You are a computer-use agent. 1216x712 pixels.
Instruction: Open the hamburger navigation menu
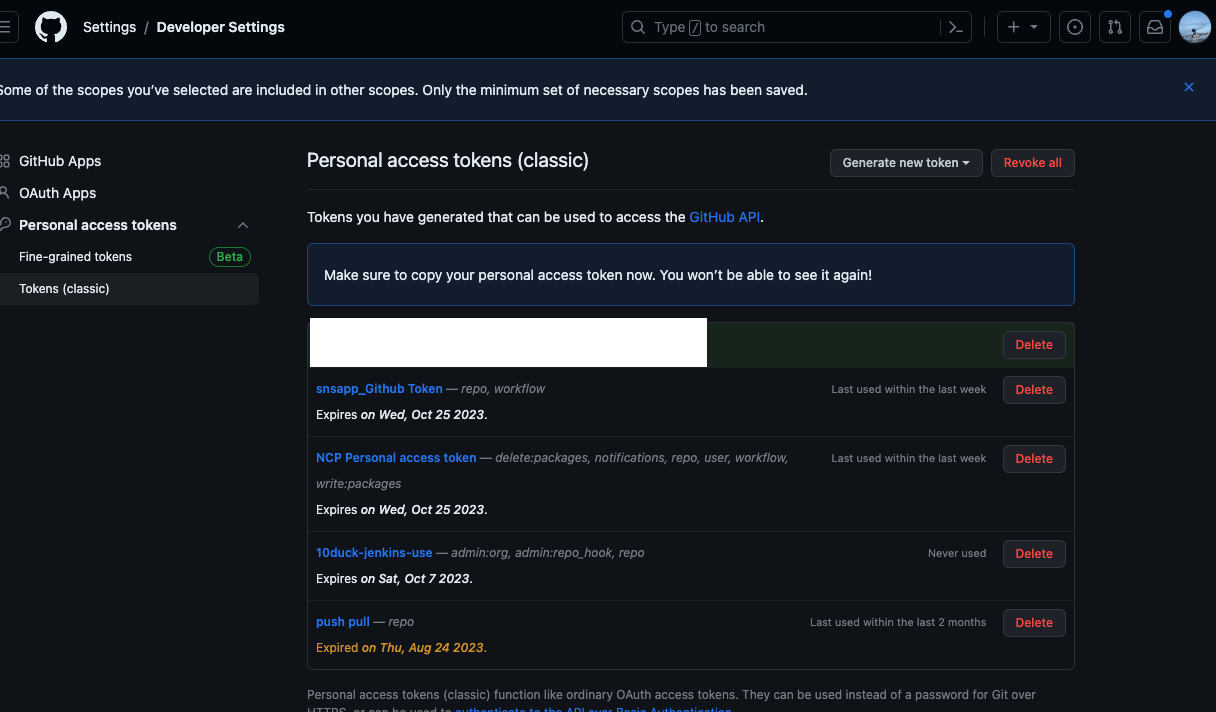(x=6, y=27)
